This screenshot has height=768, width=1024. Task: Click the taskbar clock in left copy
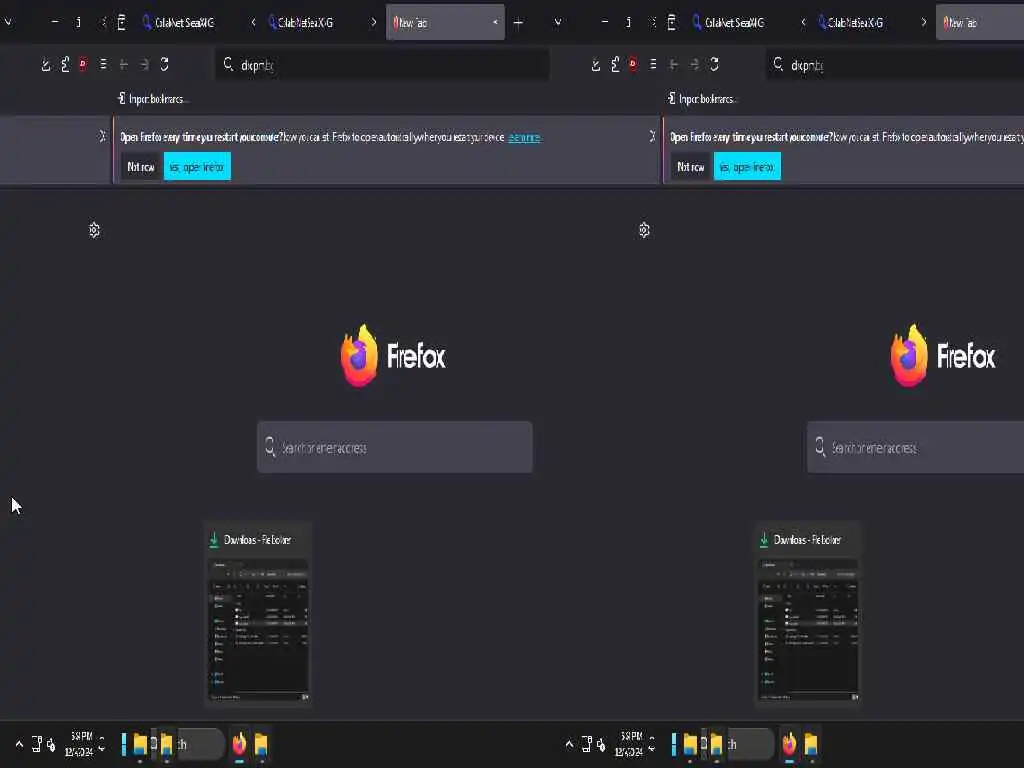[80, 744]
